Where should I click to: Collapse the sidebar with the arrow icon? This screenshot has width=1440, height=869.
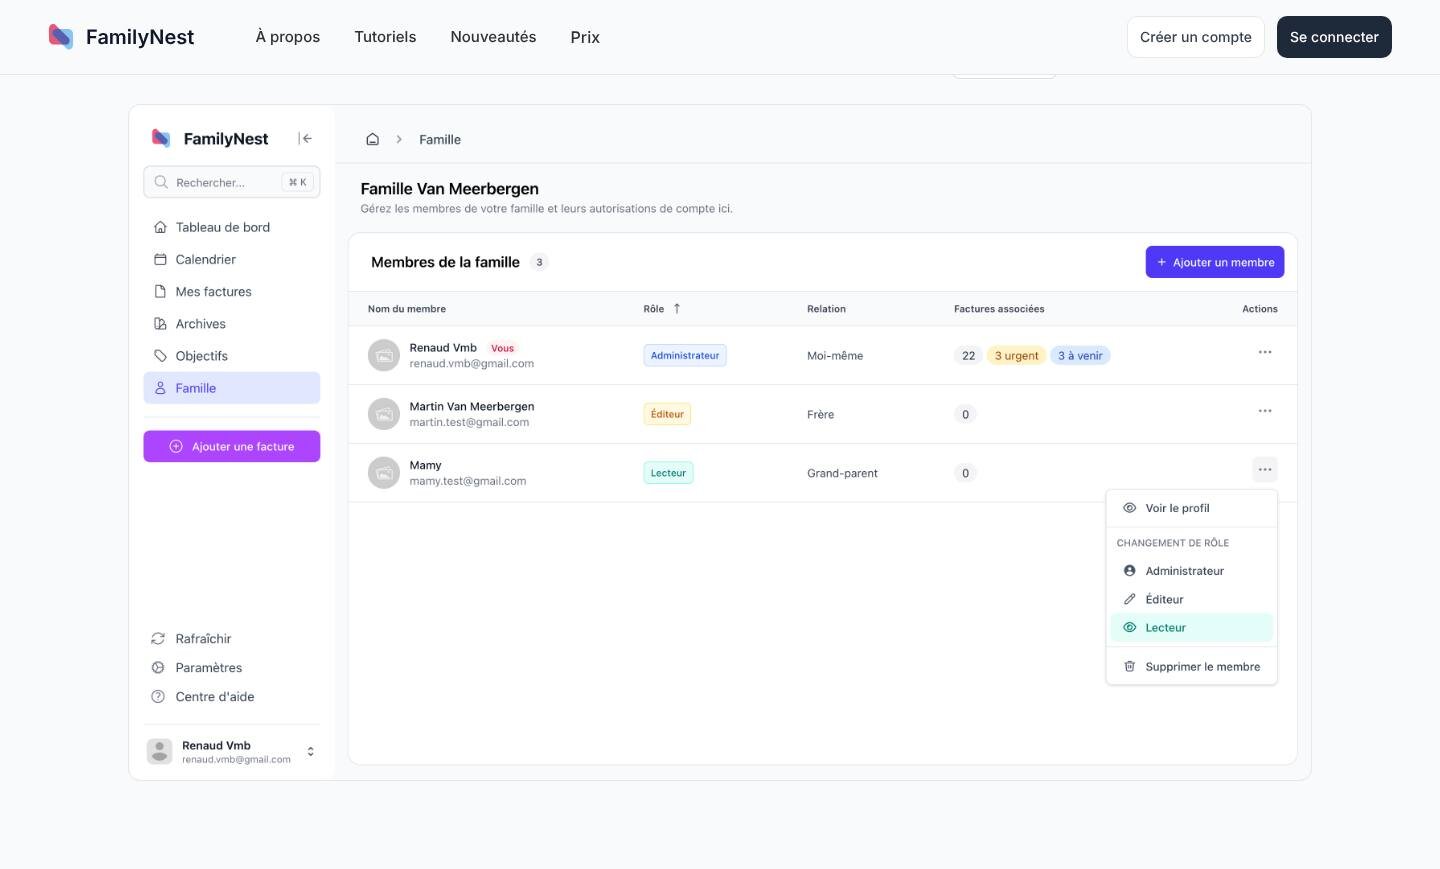(x=305, y=139)
